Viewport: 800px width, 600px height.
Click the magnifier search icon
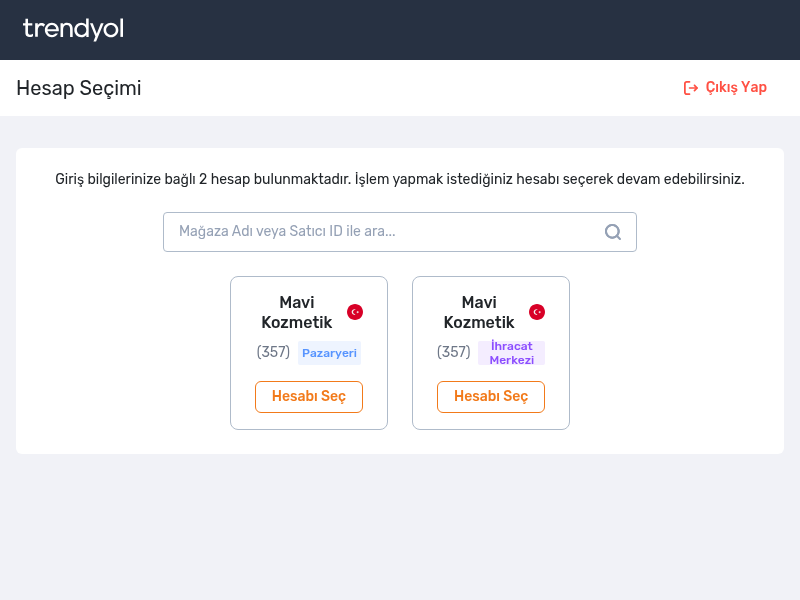point(613,232)
